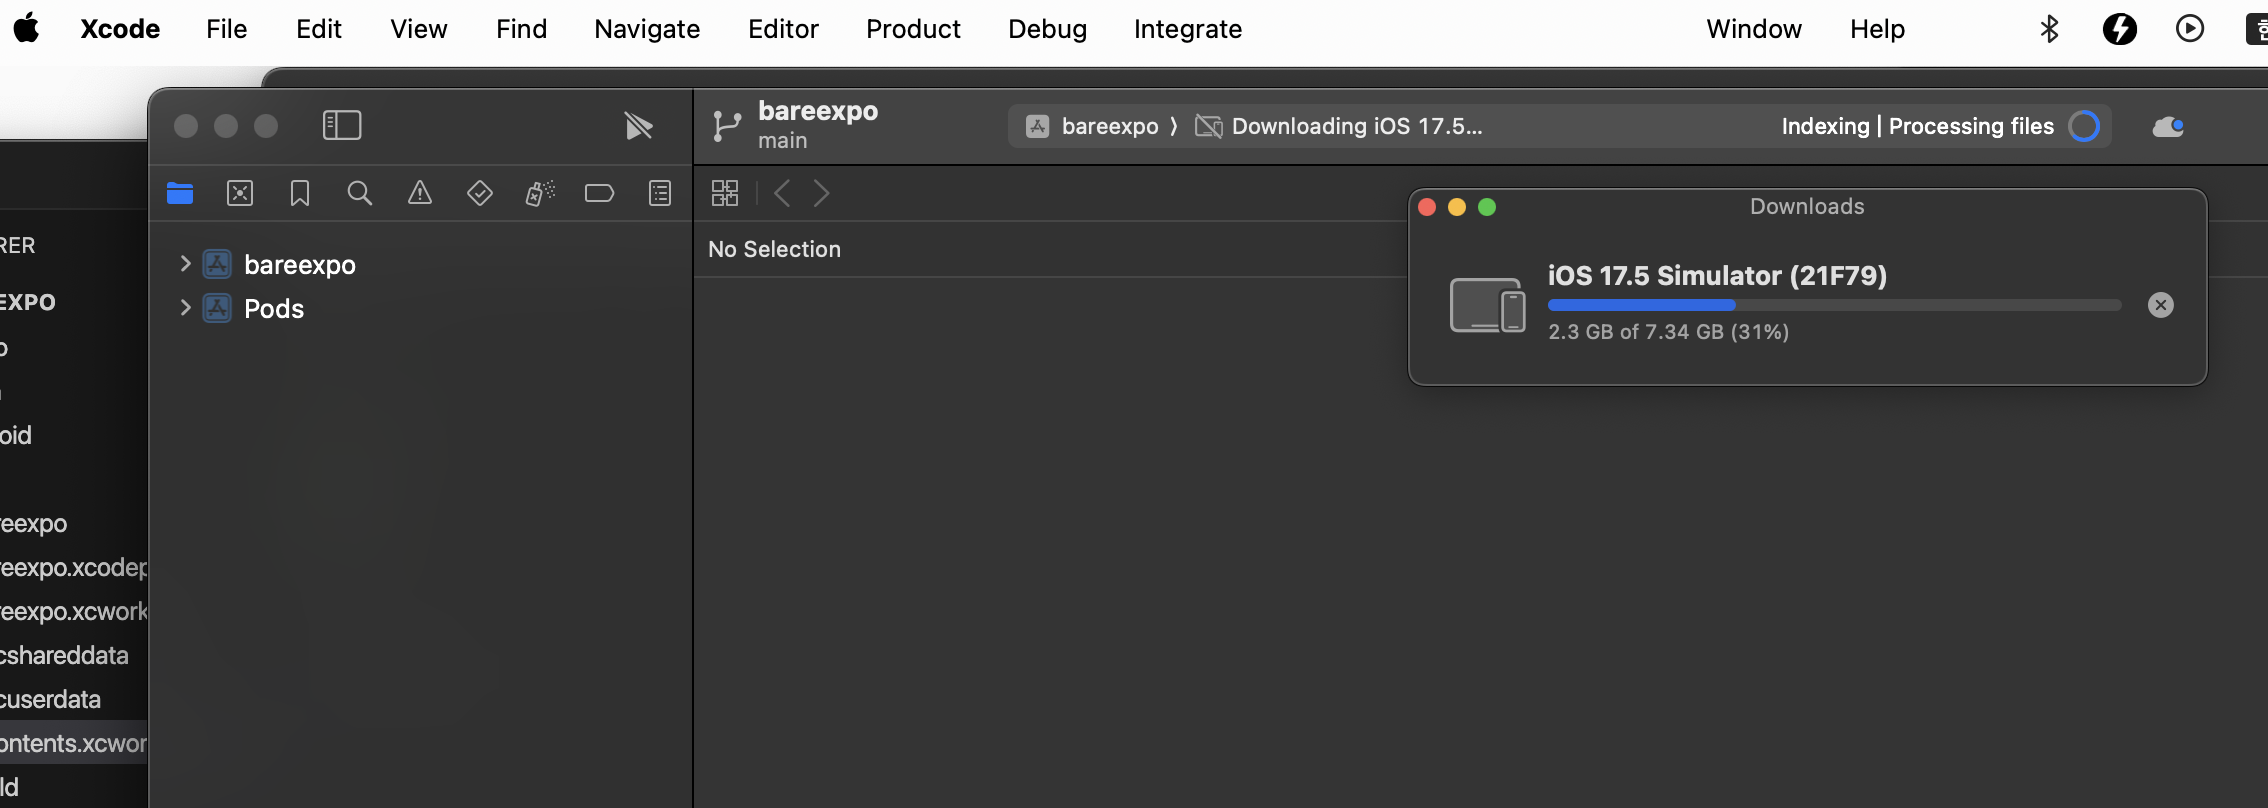The width and height of the screenshot is (2268, 808).
Task: Open the Editor menu
Action: click(x=783, y=29)
